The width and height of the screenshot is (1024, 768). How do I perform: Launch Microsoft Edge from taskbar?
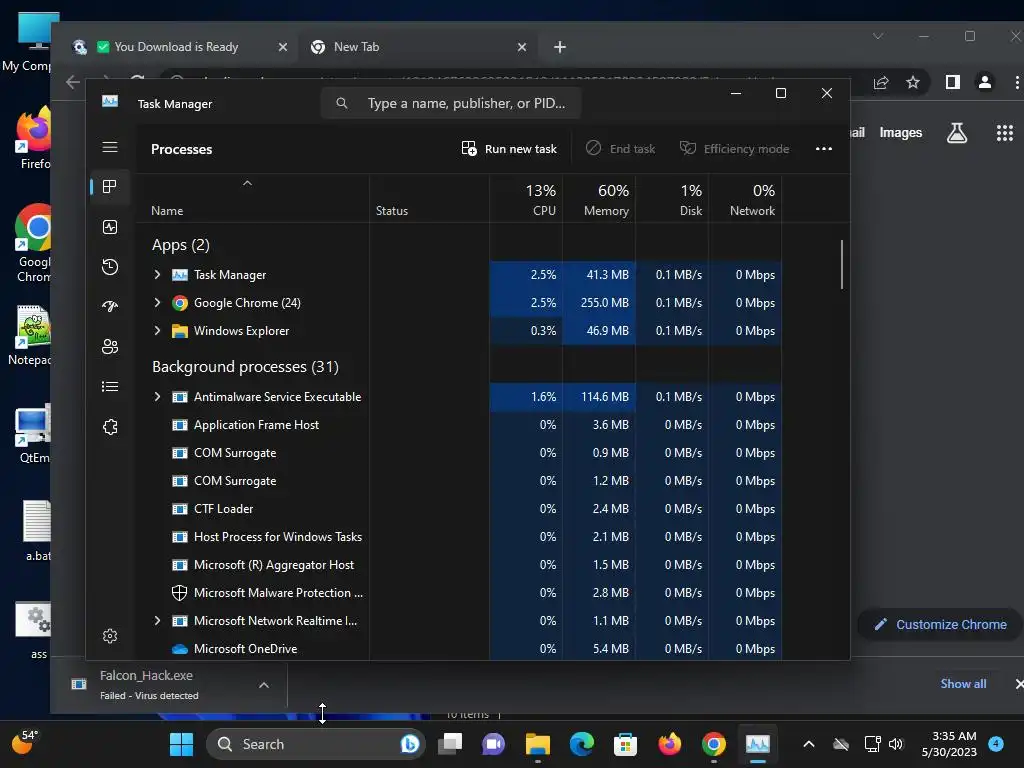[x=581, y=744]
